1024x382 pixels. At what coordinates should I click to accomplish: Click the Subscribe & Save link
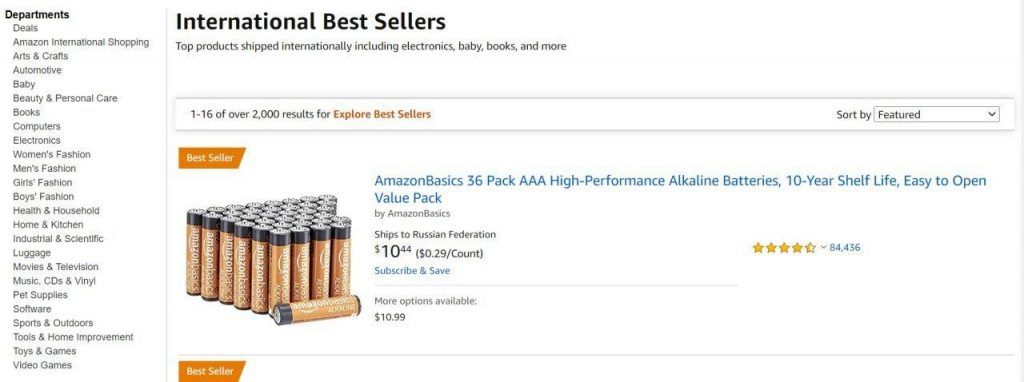(412, 270)
